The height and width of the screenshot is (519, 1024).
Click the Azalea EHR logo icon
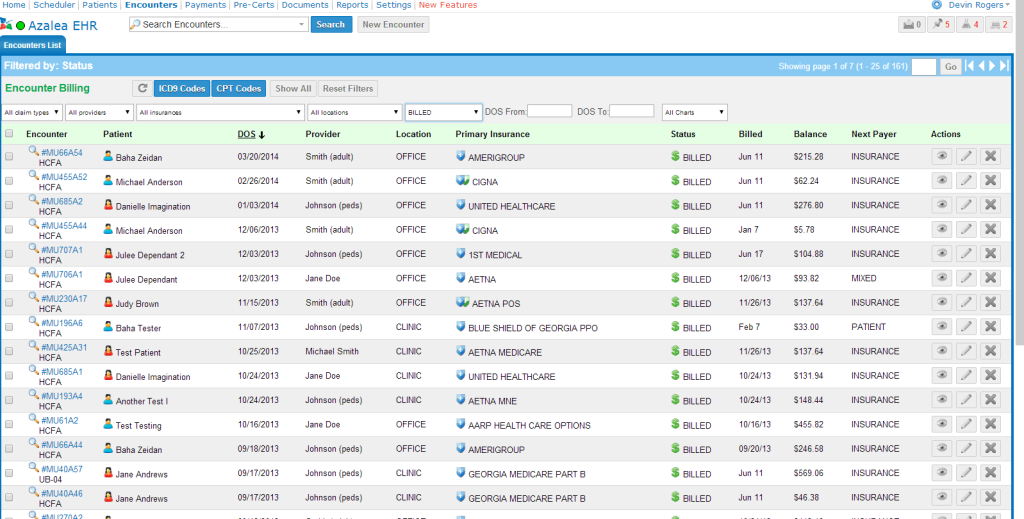6,24
